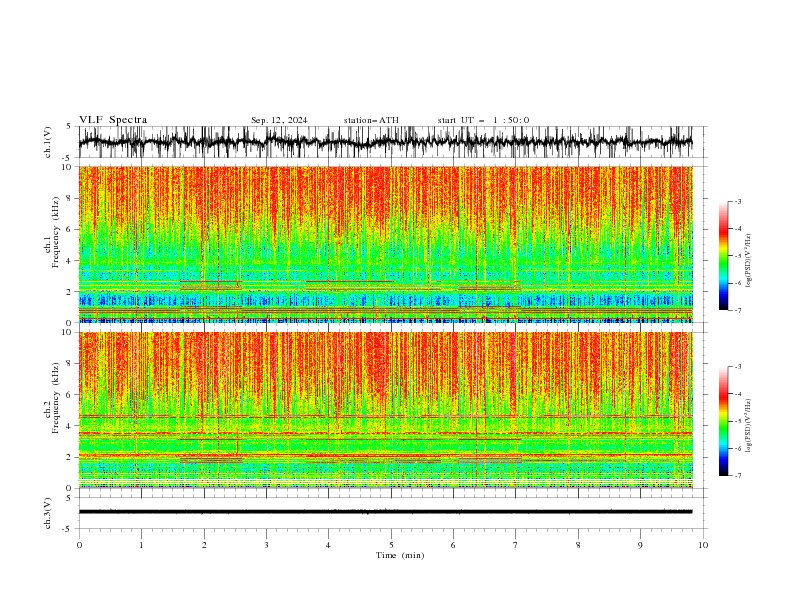Click the "1" tick on the time axis

pos(141,545)
